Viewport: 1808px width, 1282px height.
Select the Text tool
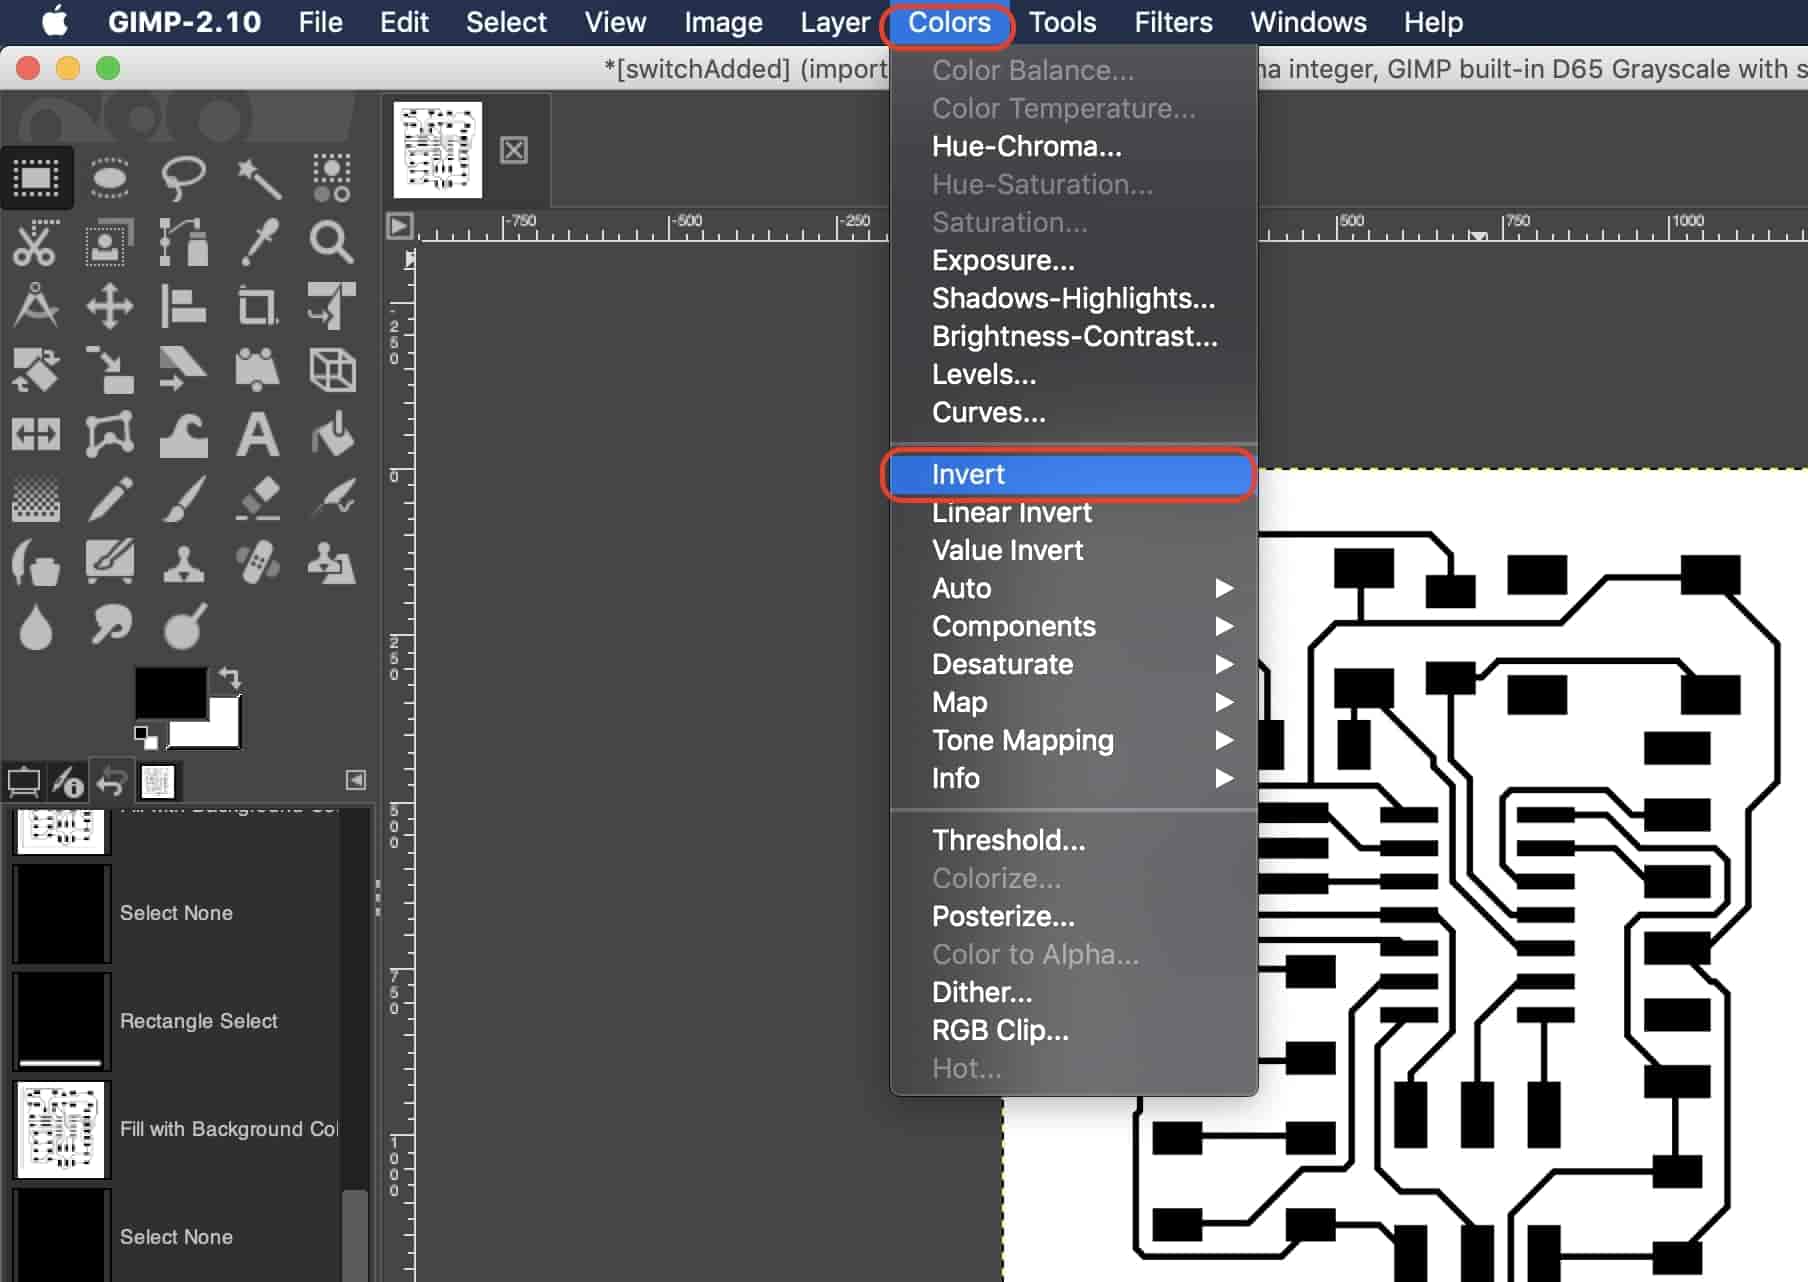(x=258, y=434)
